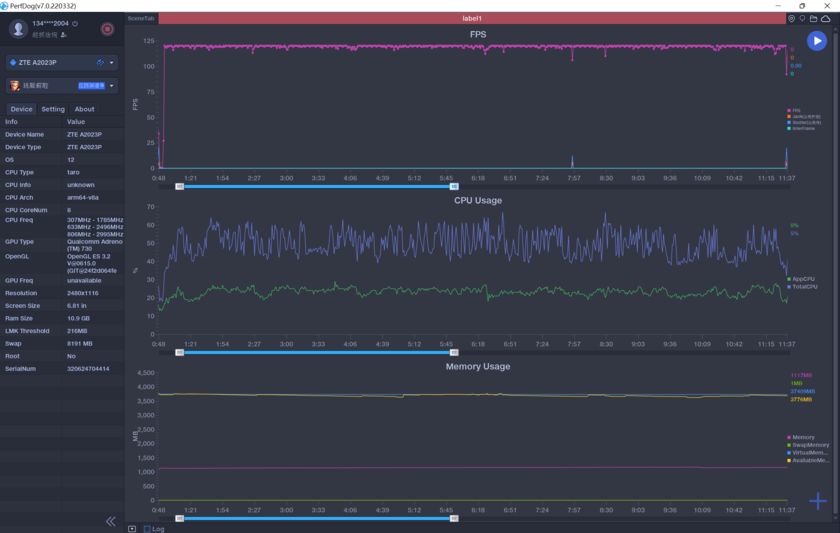840x533 pixels.
Task: Switch to the Setting tab
Action: [53, 109]
